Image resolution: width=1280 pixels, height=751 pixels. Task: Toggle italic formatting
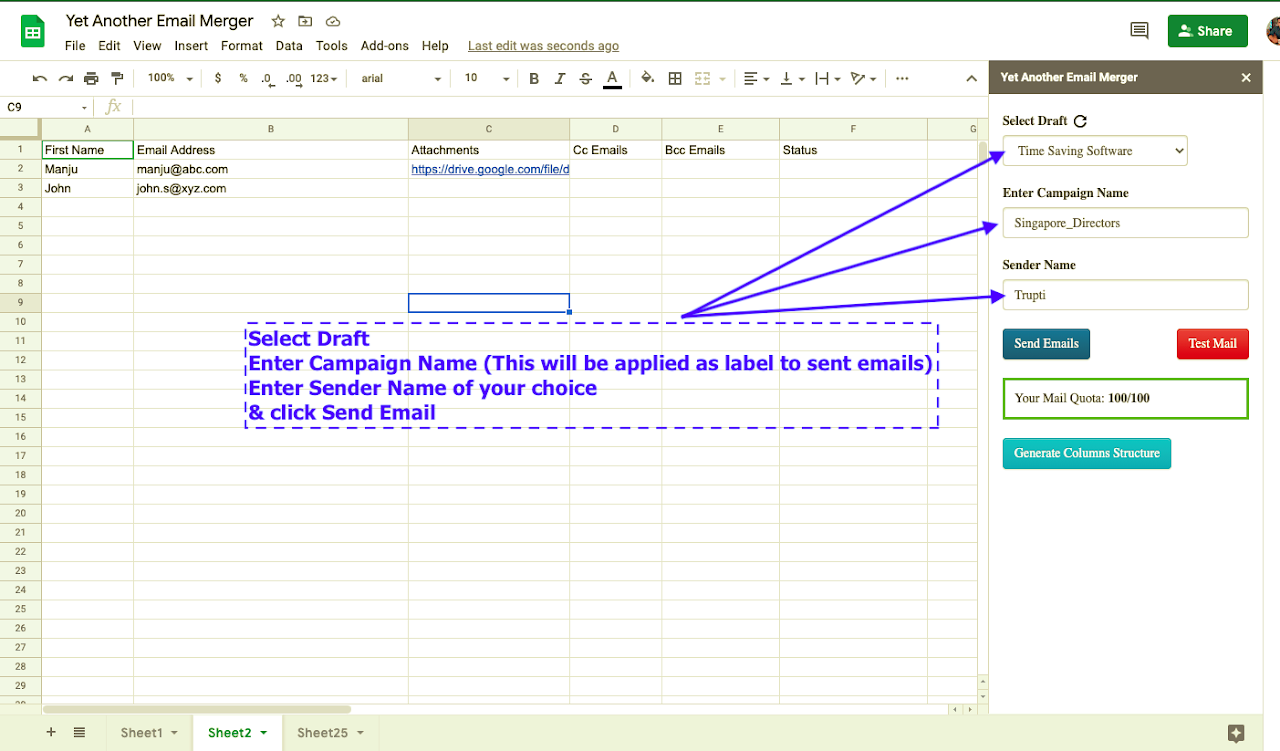[x=560, y=78]
